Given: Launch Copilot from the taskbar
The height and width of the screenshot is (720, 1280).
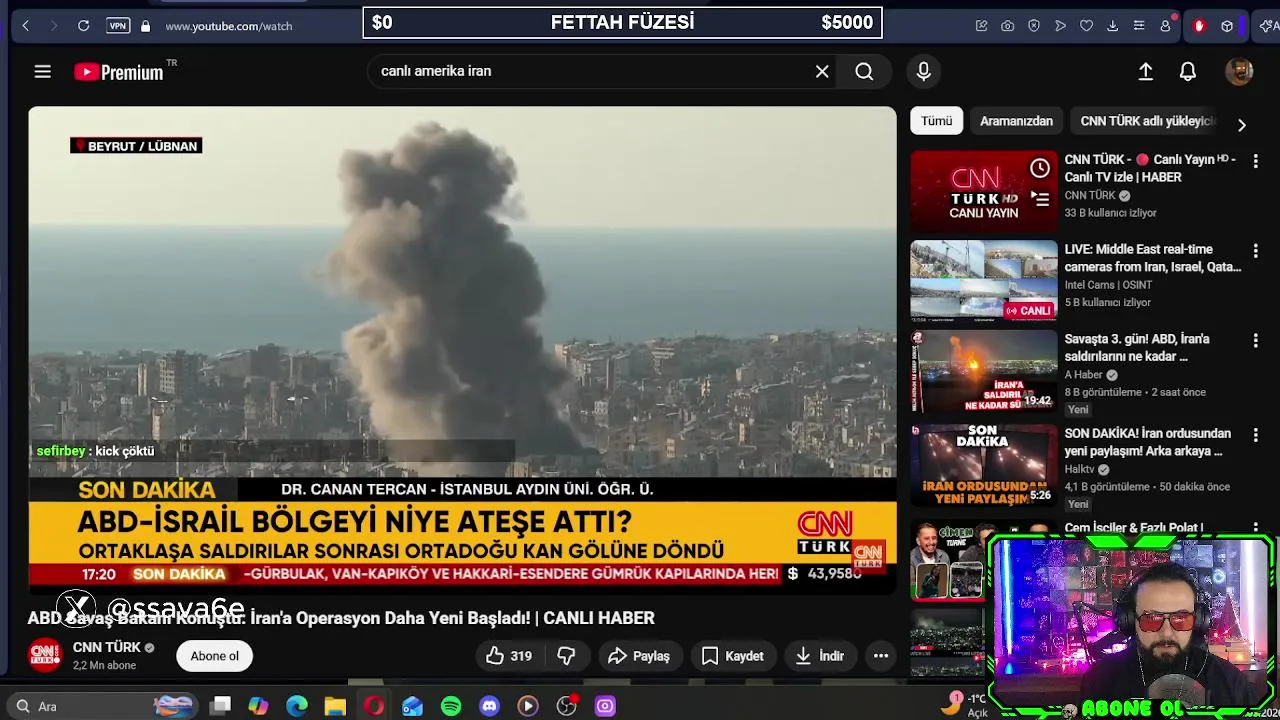Looking at the screenshot, I should tap(258, 706).
